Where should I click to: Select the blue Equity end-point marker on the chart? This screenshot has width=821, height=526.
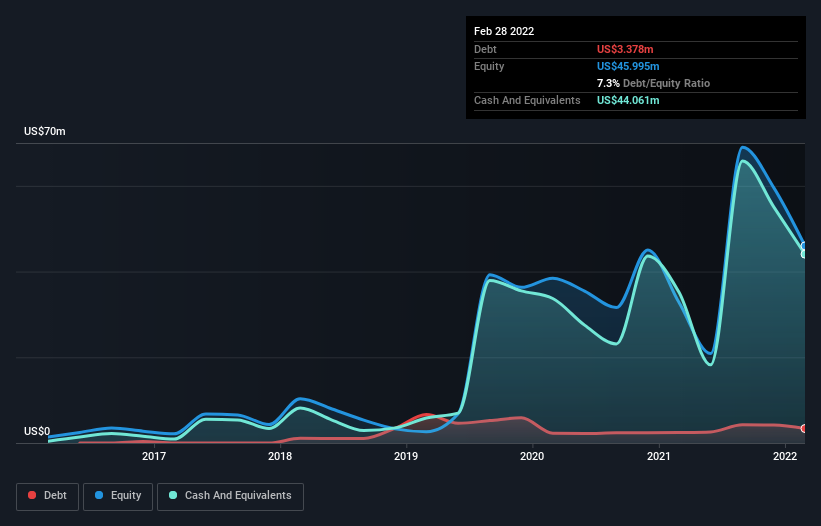(x=804, y=246)
